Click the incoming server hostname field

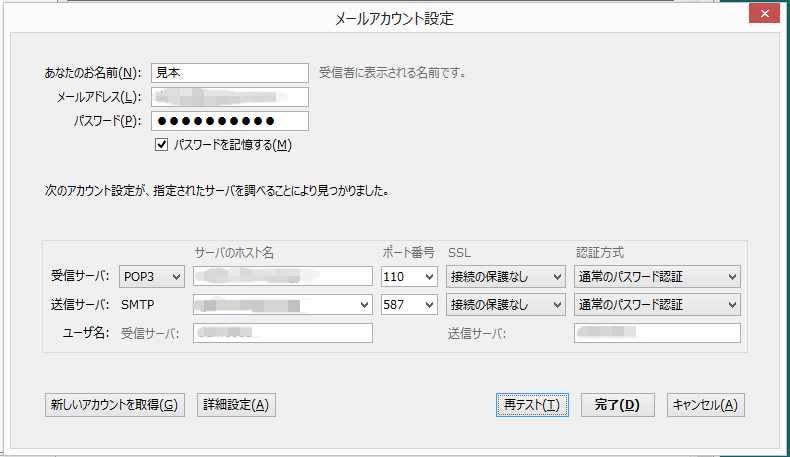pos(282,276)
